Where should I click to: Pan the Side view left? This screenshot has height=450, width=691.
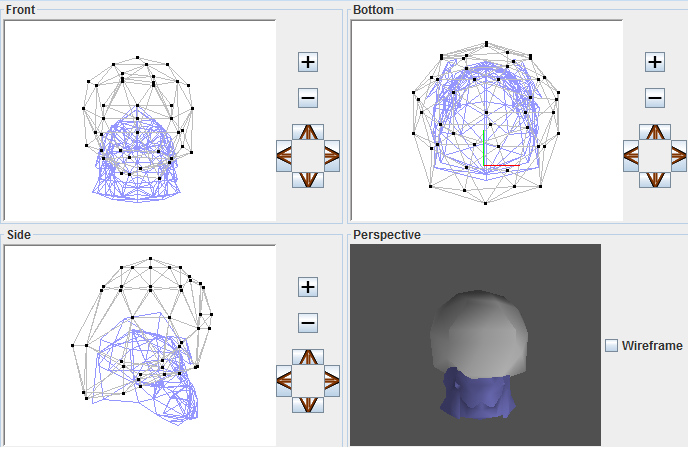coord(284,381)
